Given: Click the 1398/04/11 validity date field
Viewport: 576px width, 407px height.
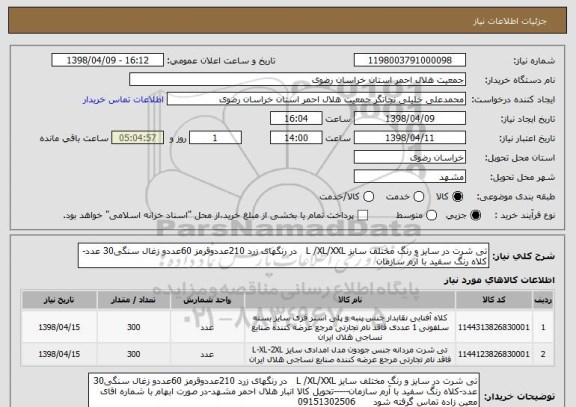Looking at the screenshot, I should 410,138.
